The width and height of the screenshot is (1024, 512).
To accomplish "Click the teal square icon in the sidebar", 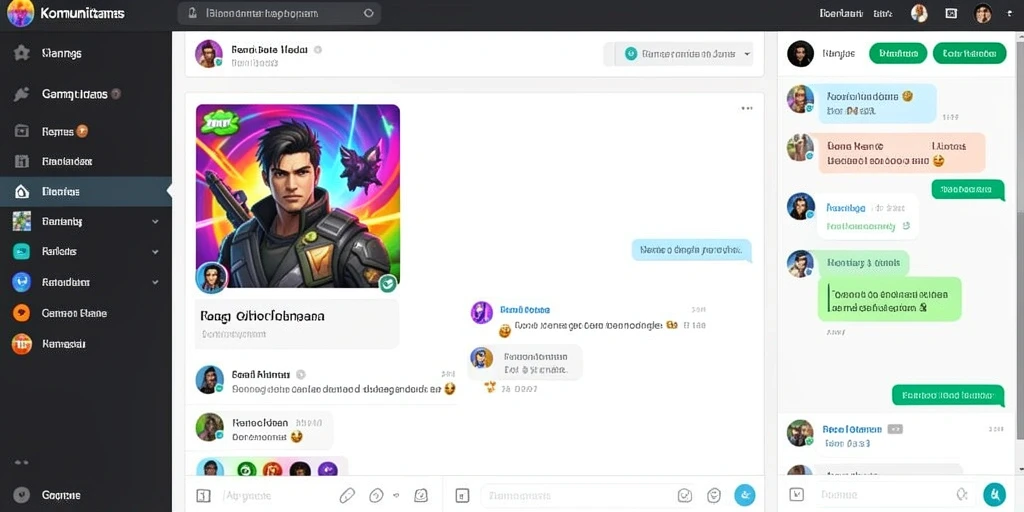I will point(22,251).
